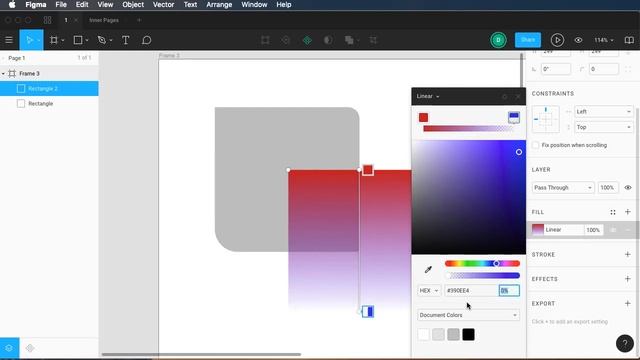Open the zoom level 114% dropdown
This screenshot has width=640, height=360.
(604, 40)
